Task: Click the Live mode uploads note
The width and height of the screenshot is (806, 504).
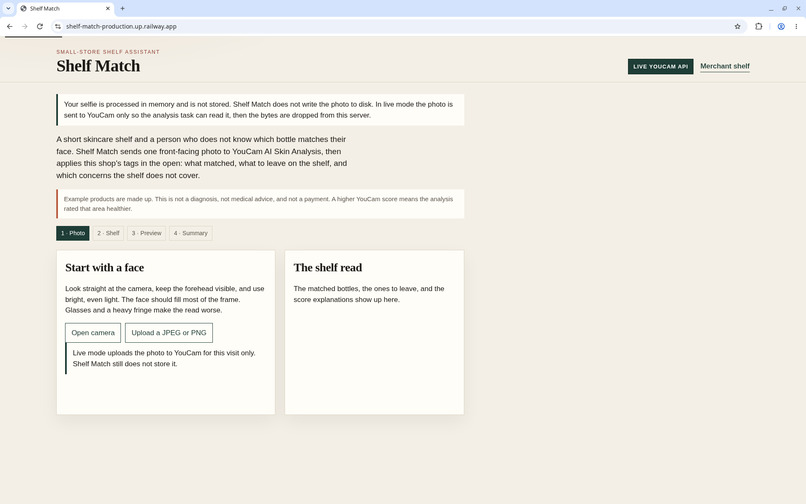Action: [164, 358]
